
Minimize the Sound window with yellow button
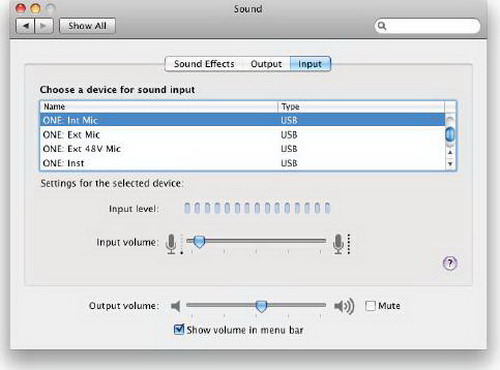pyautogui.click(x=35, y=8)
